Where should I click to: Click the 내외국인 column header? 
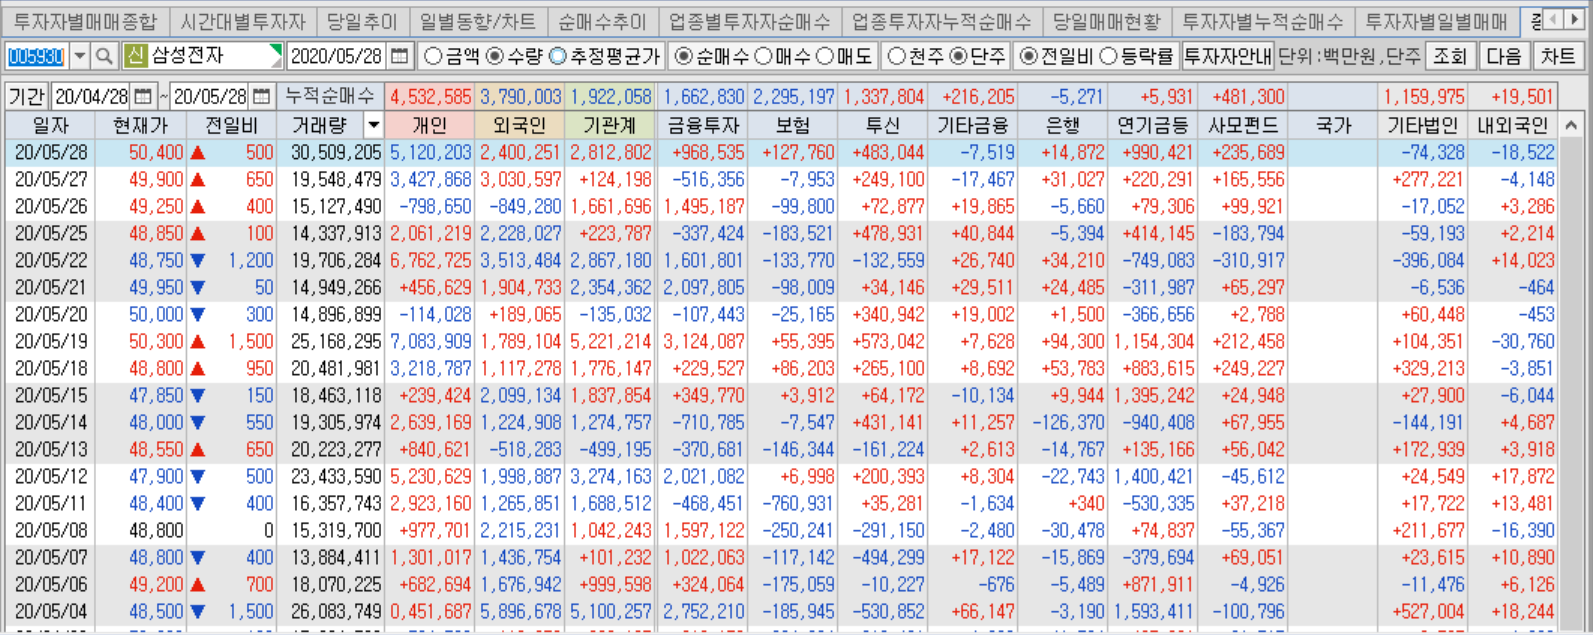1512,126
